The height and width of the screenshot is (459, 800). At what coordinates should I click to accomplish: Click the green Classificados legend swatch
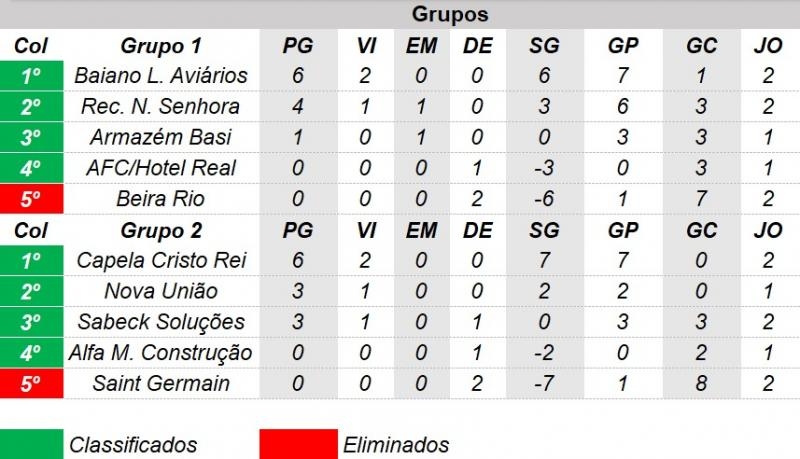[x=32, y=444]
